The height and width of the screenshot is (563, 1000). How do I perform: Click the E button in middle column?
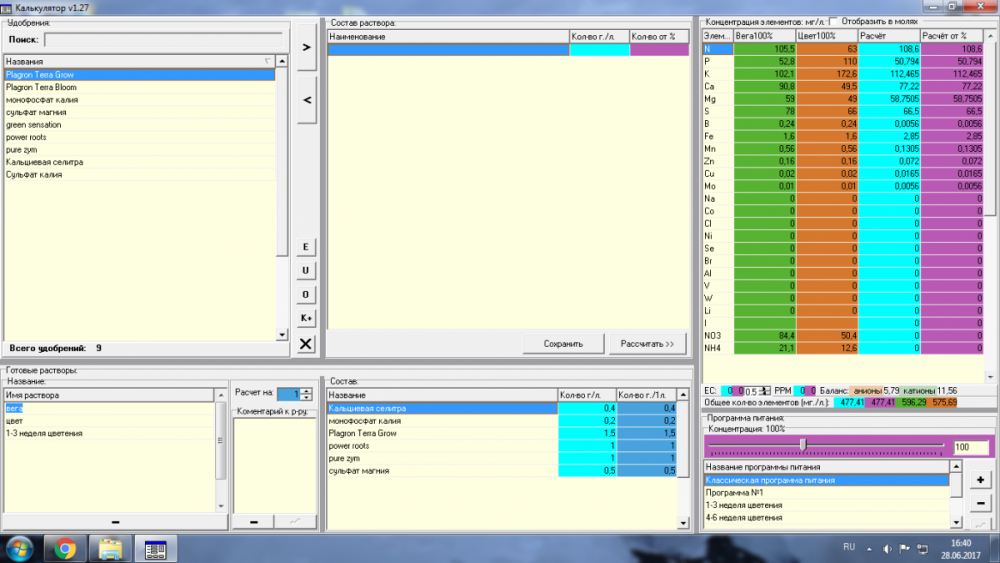(305, 247)
